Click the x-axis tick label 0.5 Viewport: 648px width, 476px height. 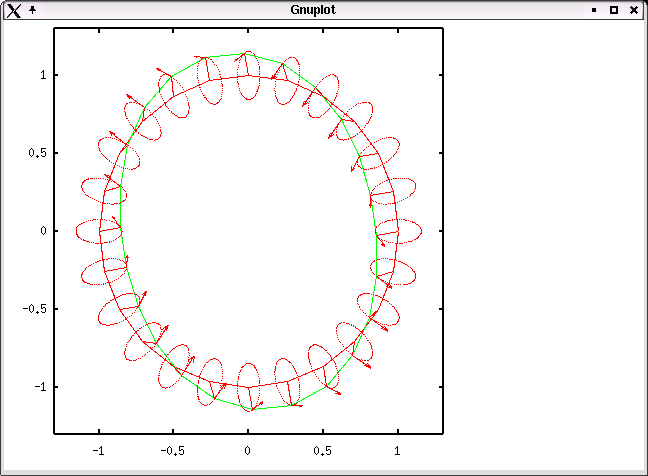coord(323,451)
